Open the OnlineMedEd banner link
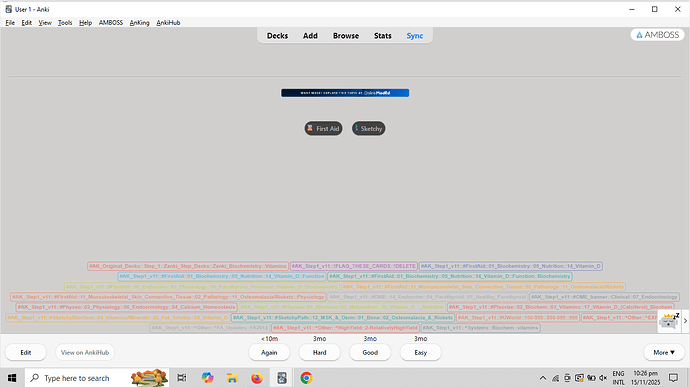 click(x=345, y=93)
